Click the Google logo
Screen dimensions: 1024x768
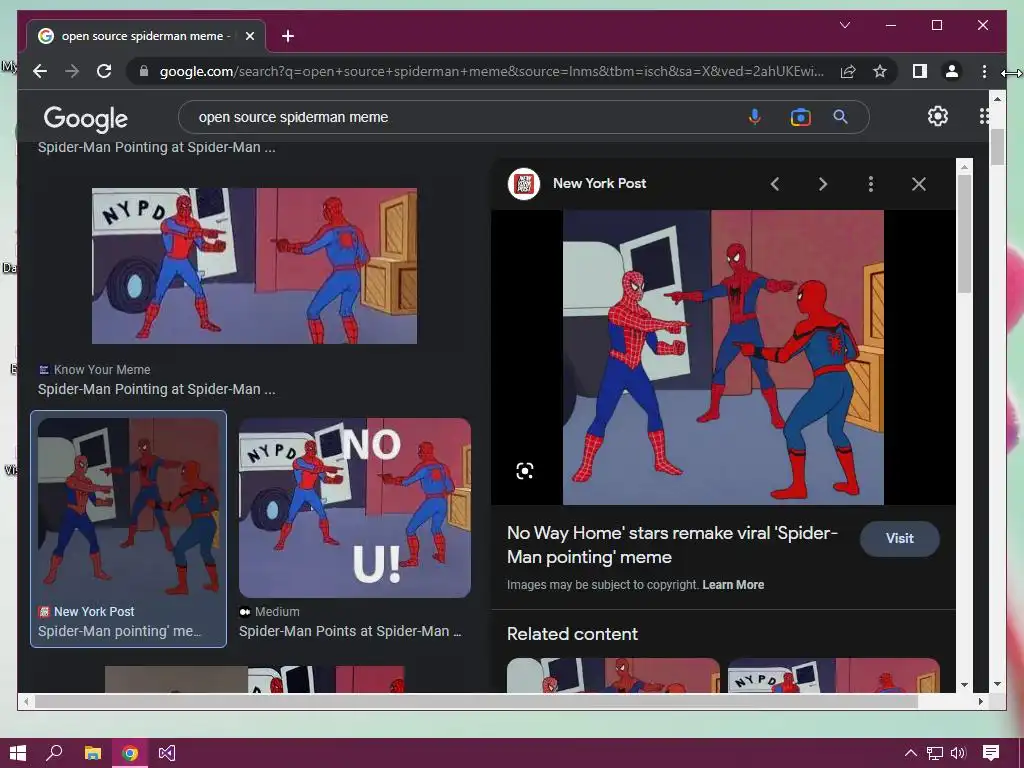point(86,118)
